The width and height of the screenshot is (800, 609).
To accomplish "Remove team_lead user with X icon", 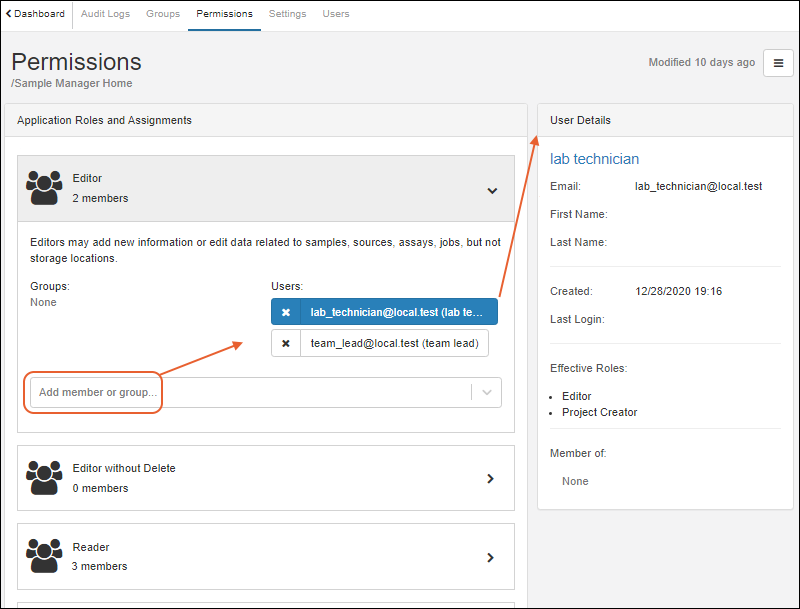I will pyautogui.click(x=286, y=344).
